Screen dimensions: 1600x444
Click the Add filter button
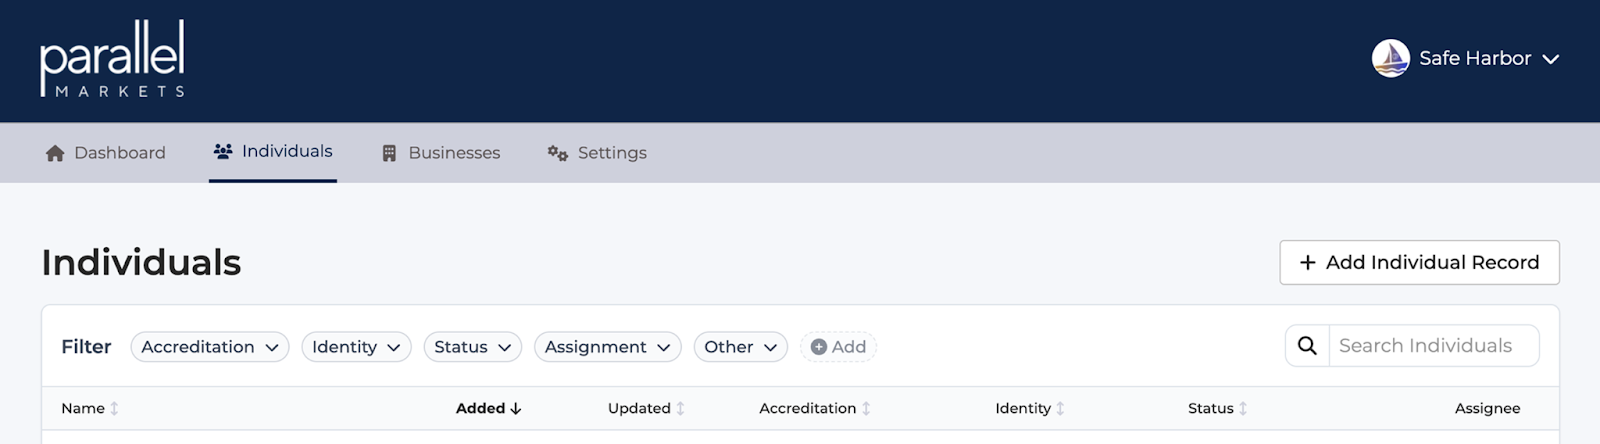coord(838,347)
